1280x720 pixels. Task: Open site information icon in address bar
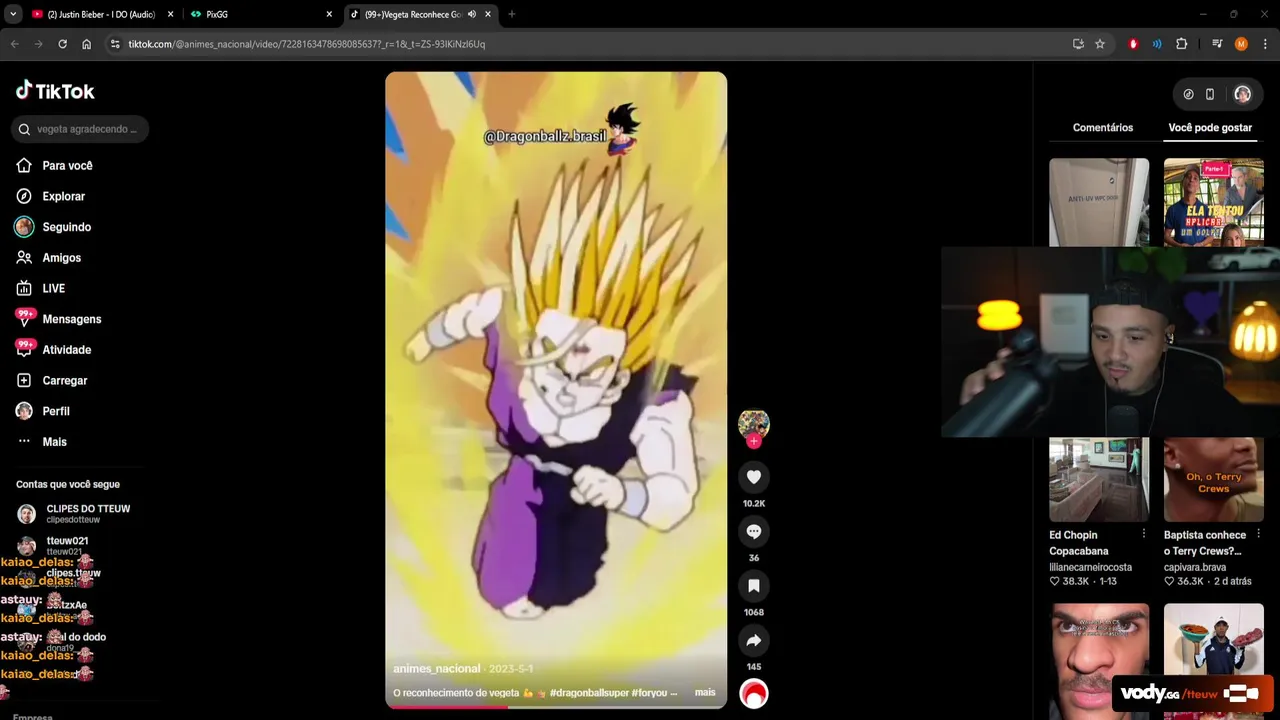tap(115, 44)
